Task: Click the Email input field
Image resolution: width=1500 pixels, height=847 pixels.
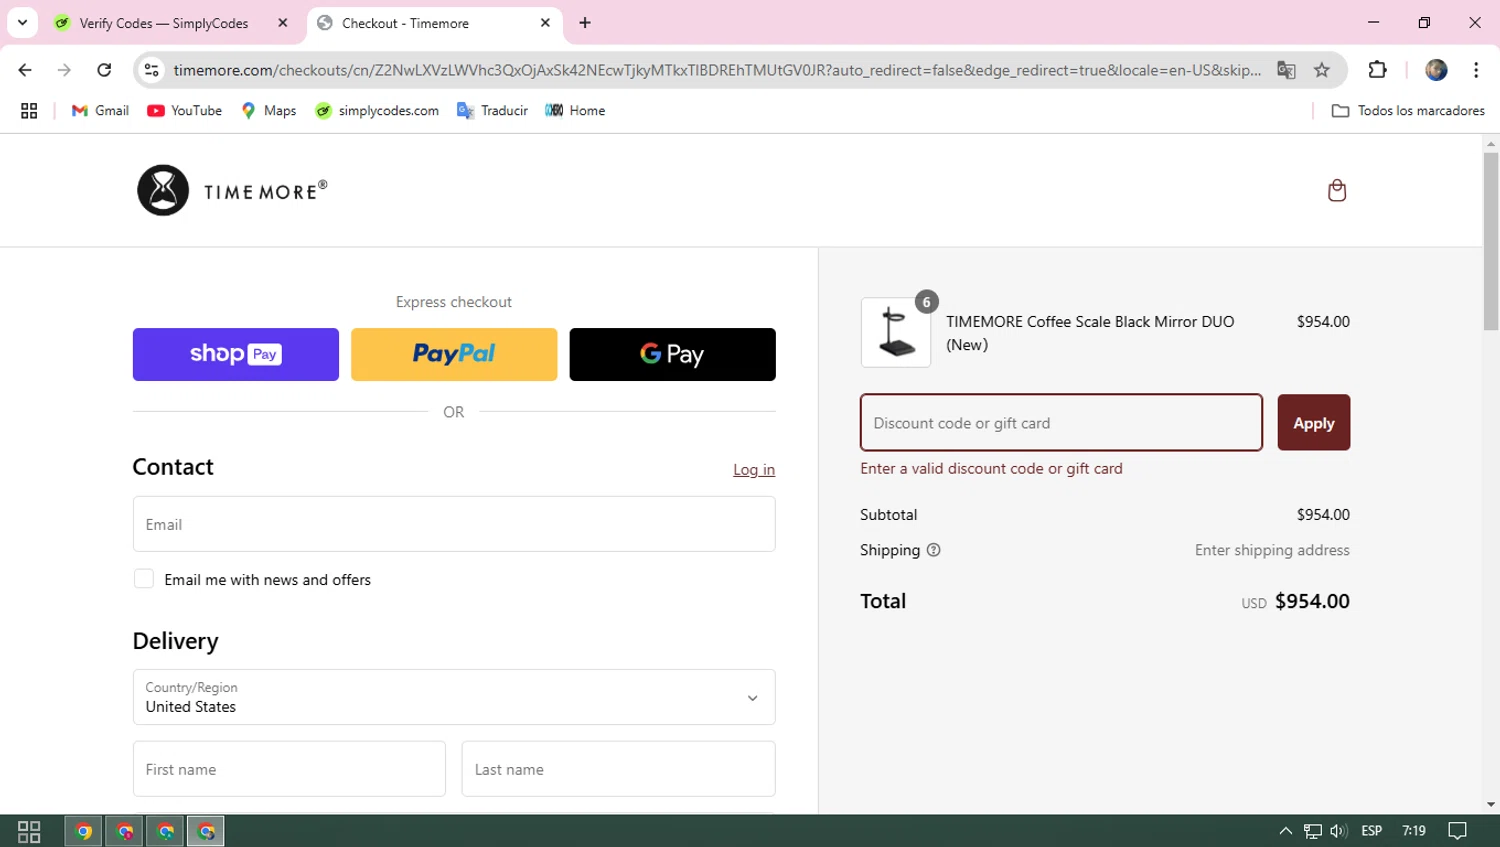Action: point(454,524)
